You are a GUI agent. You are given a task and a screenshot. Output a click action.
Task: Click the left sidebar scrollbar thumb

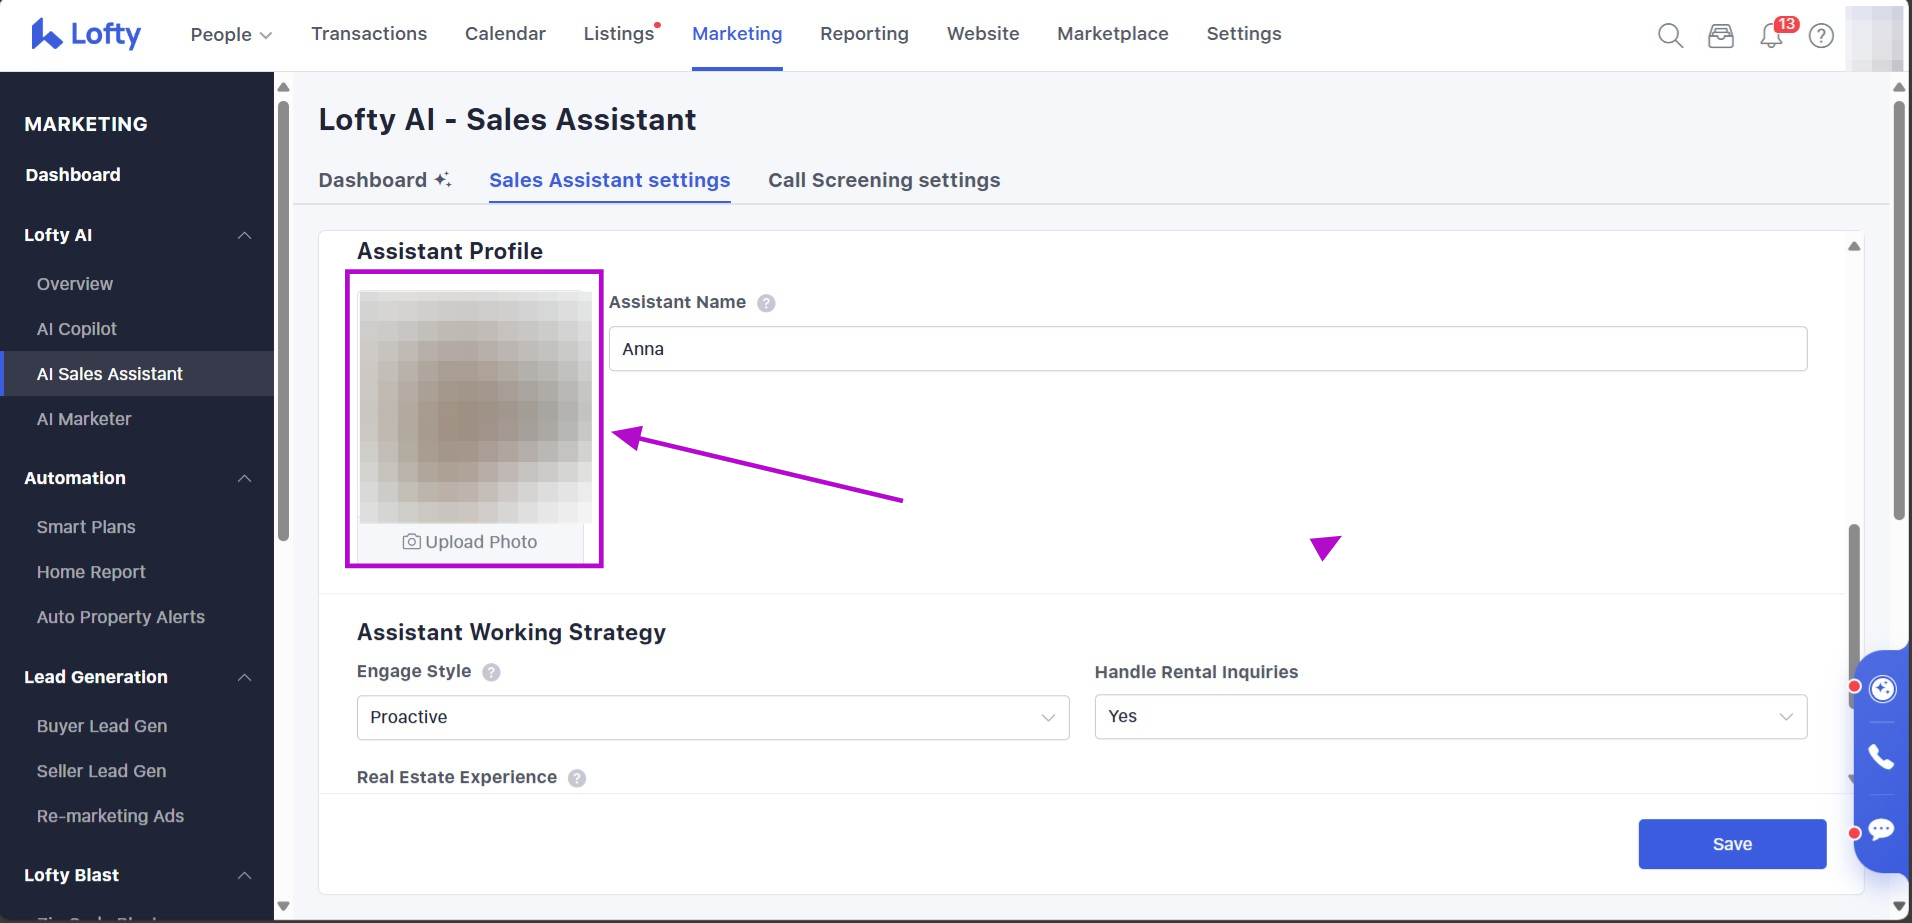(283, 320)
